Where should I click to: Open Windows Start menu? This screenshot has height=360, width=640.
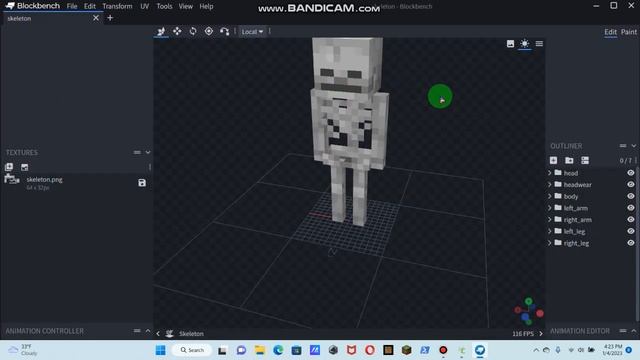coord(161,350)
